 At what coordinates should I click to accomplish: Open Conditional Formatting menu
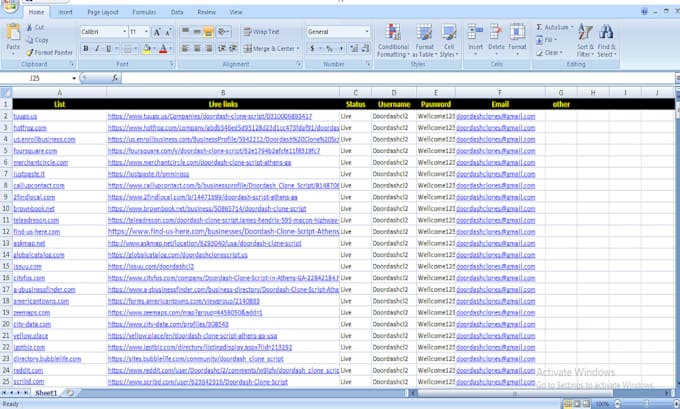[x=393, y=40]
